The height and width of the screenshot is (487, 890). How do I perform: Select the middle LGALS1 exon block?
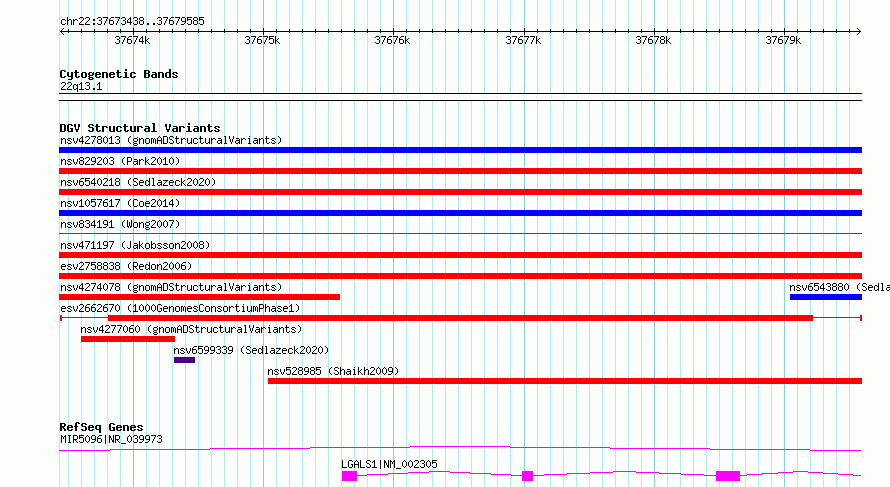tap(527, 476)
